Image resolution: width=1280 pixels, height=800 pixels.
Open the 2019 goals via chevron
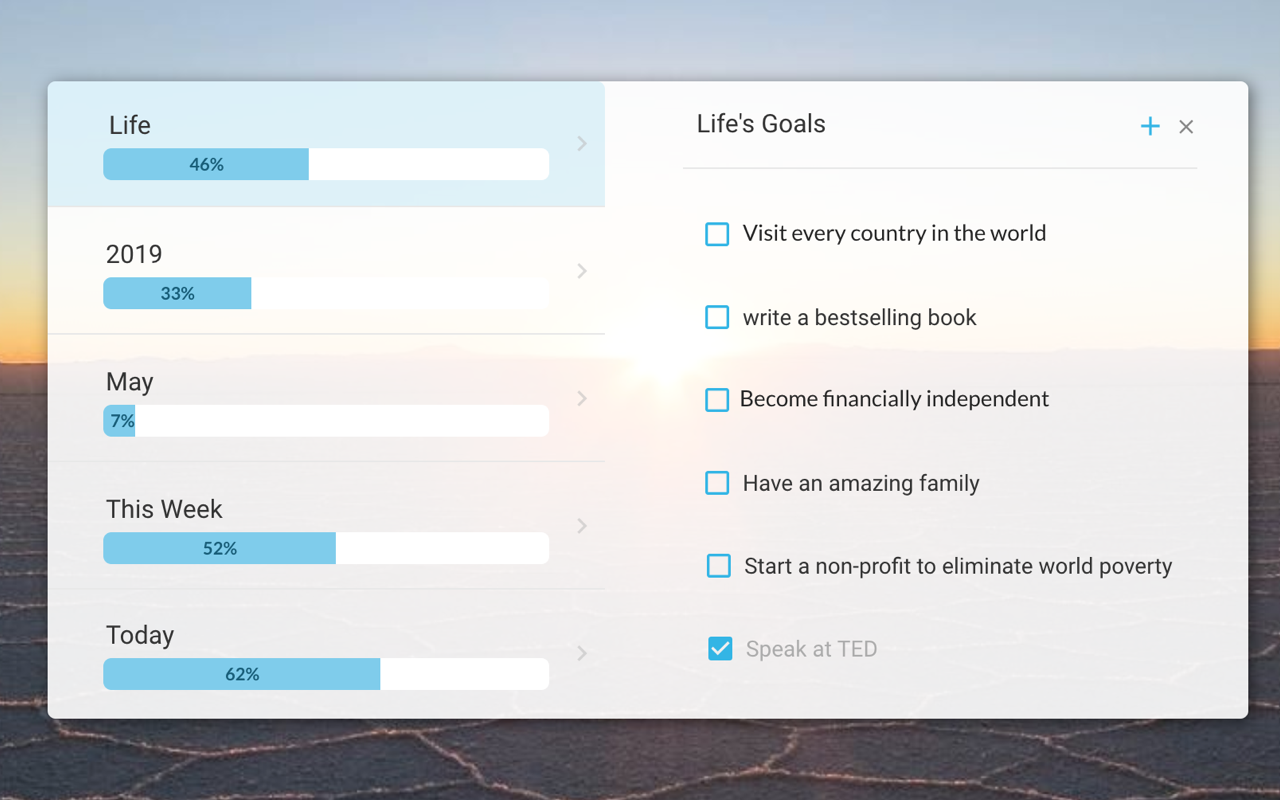(582, 271)
